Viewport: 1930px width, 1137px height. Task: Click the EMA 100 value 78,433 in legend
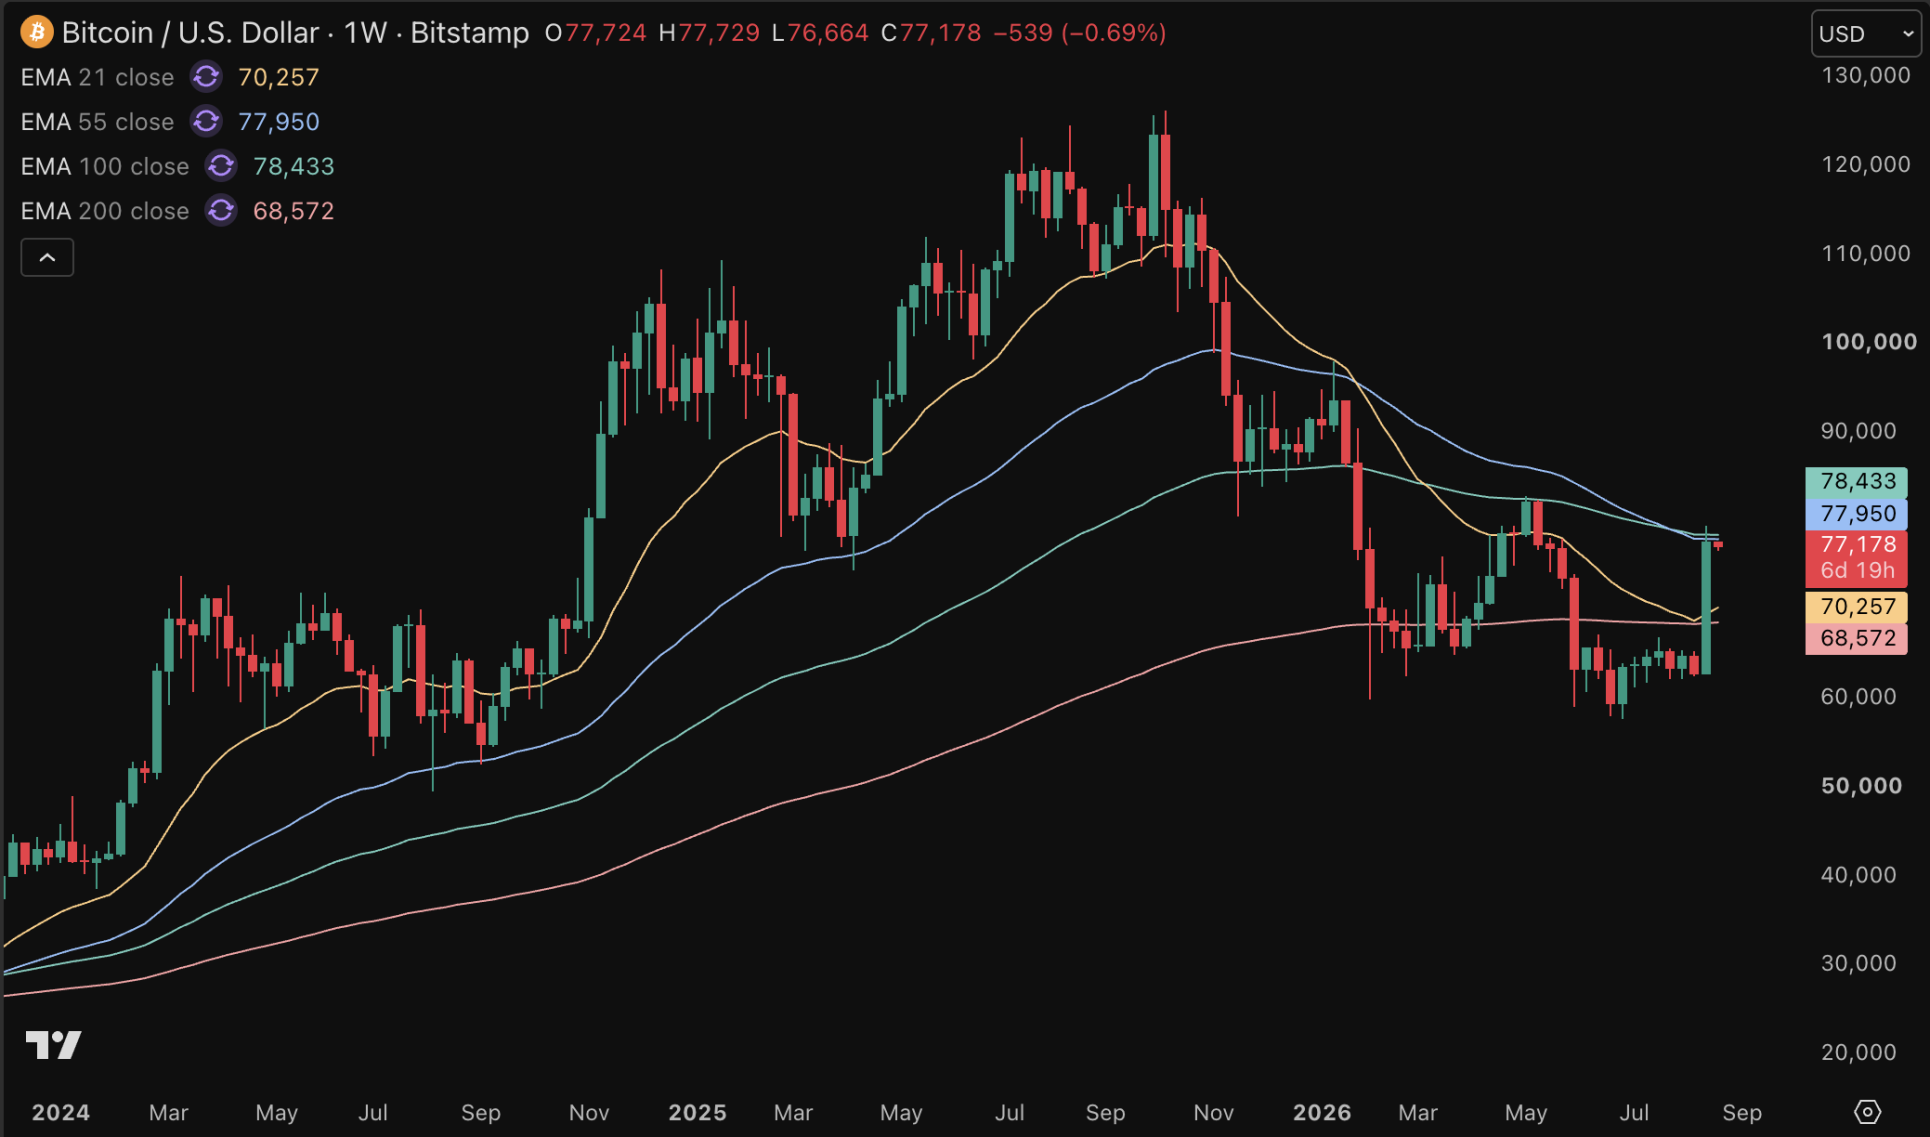point(294,166)
